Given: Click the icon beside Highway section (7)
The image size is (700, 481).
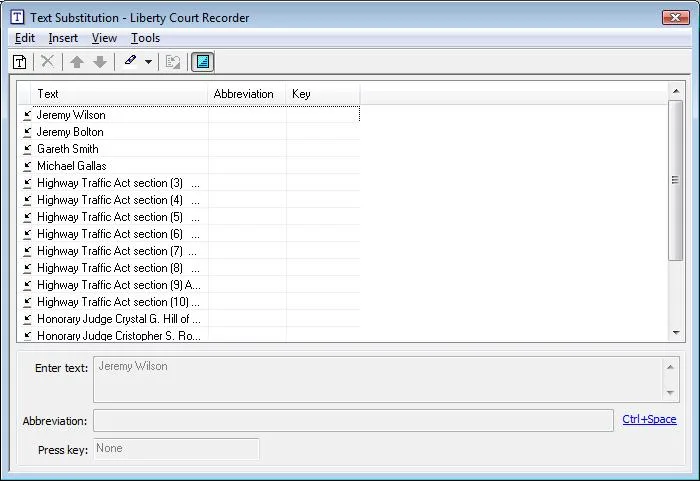Looking at the screenshot, I should [x=27, y=251].
